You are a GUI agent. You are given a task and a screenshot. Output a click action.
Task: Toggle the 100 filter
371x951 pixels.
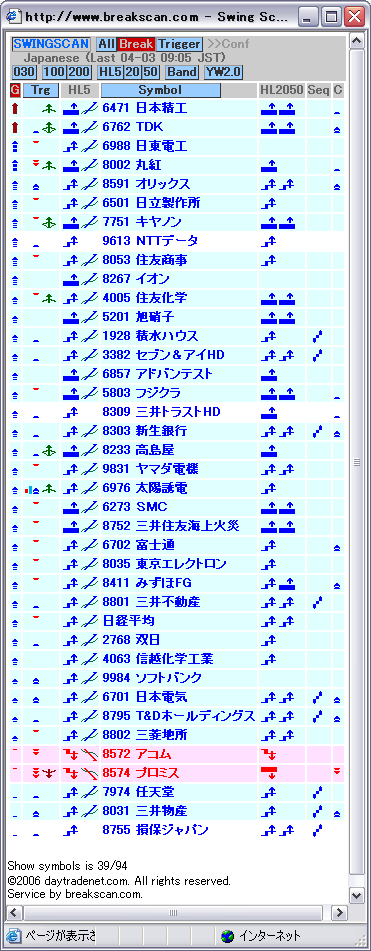[55, 72]
